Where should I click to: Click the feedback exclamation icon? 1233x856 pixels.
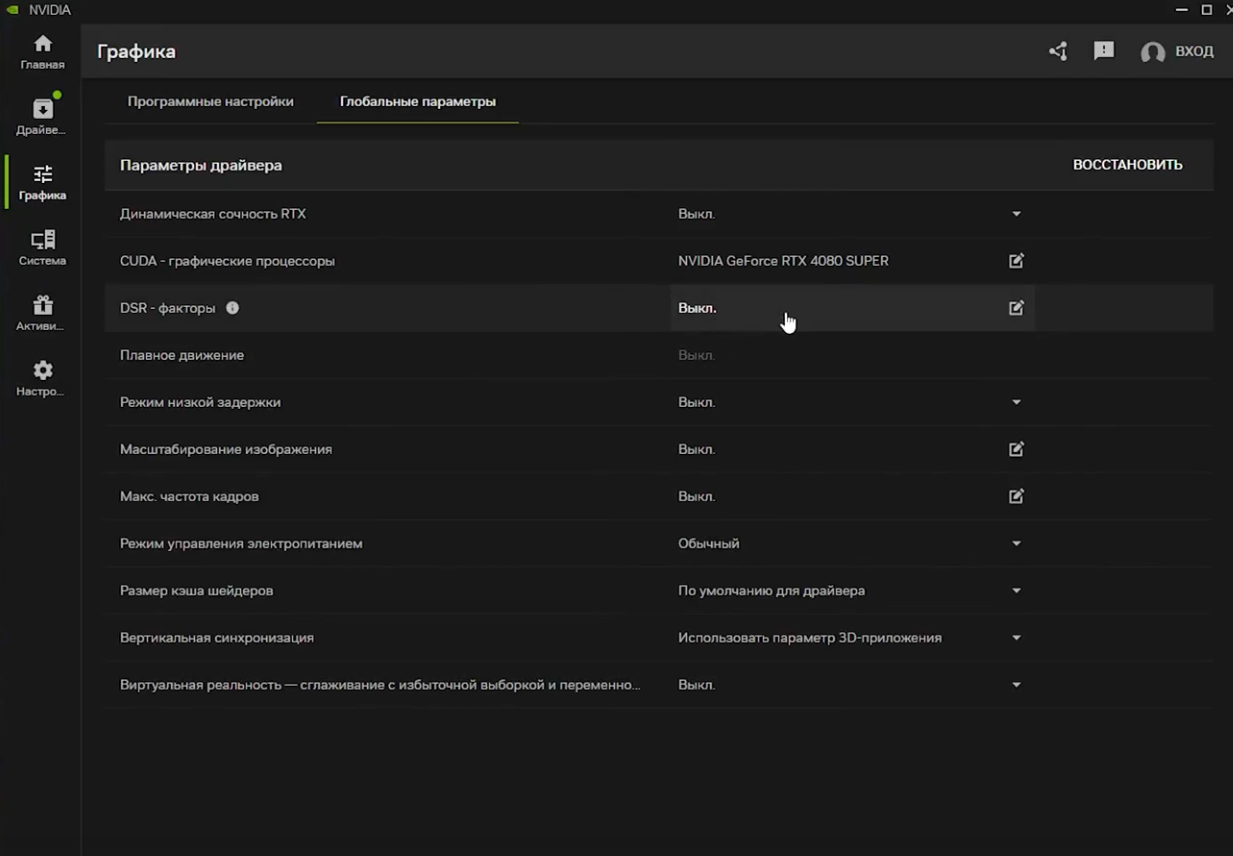[x=1104, y=51]
